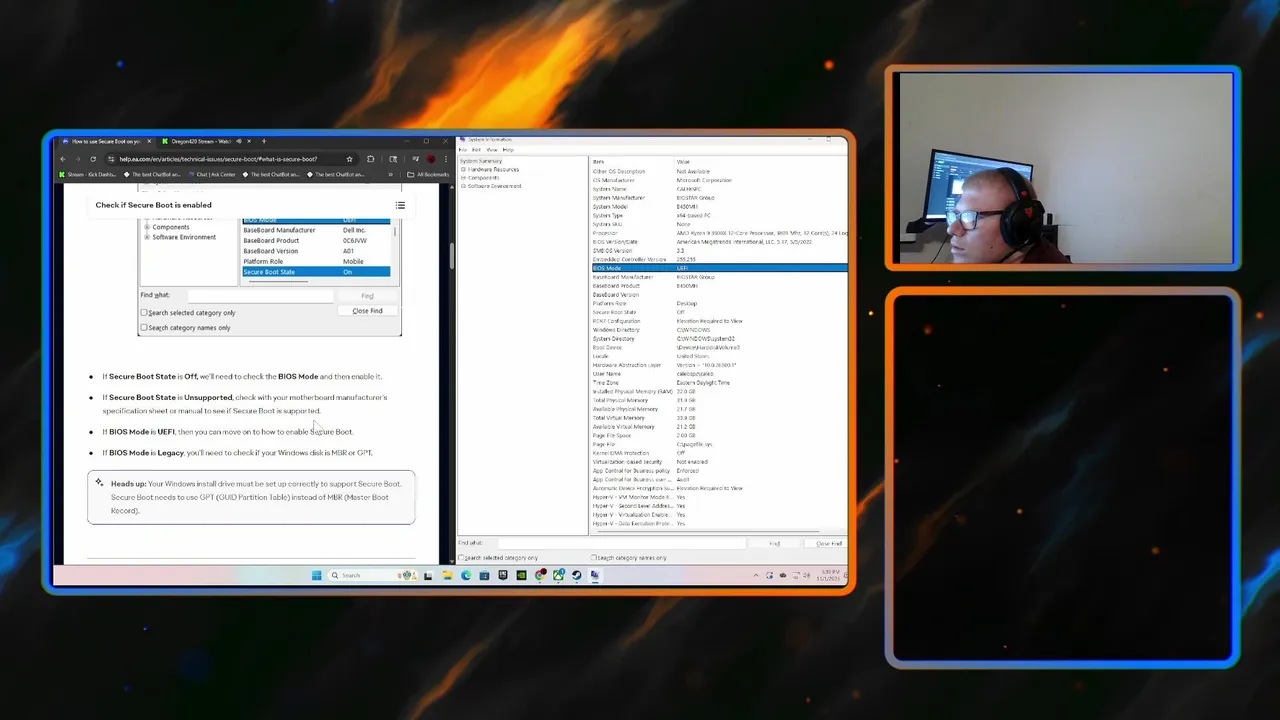Click the Windows taskbar Search box
1280x720 pixels.
374,575
